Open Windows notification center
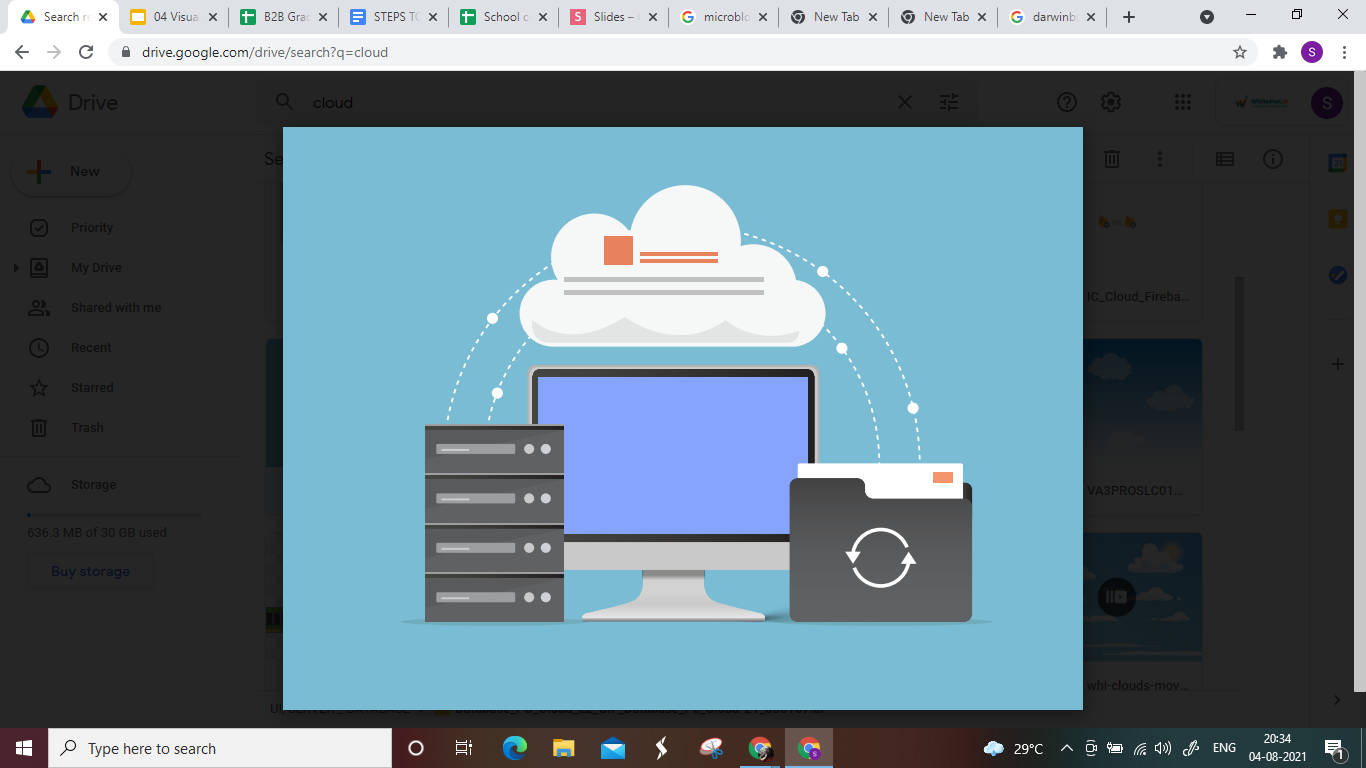This screenshot has width=1366, height=768. point(1334,748)
